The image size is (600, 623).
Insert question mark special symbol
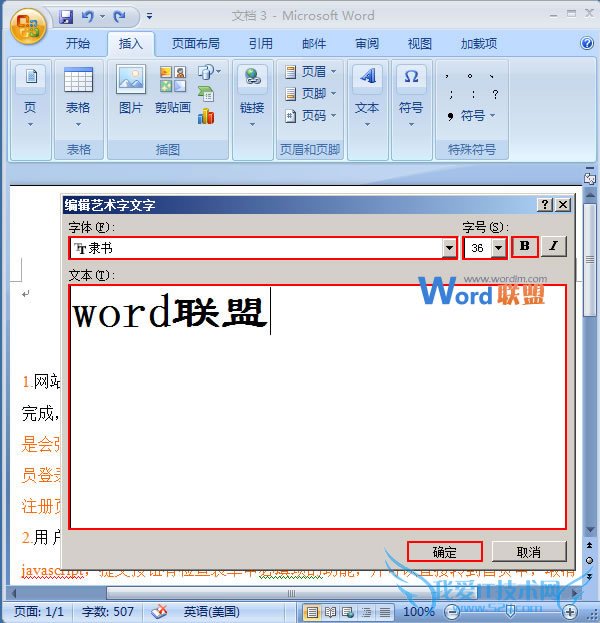click(x=495, y=95)
